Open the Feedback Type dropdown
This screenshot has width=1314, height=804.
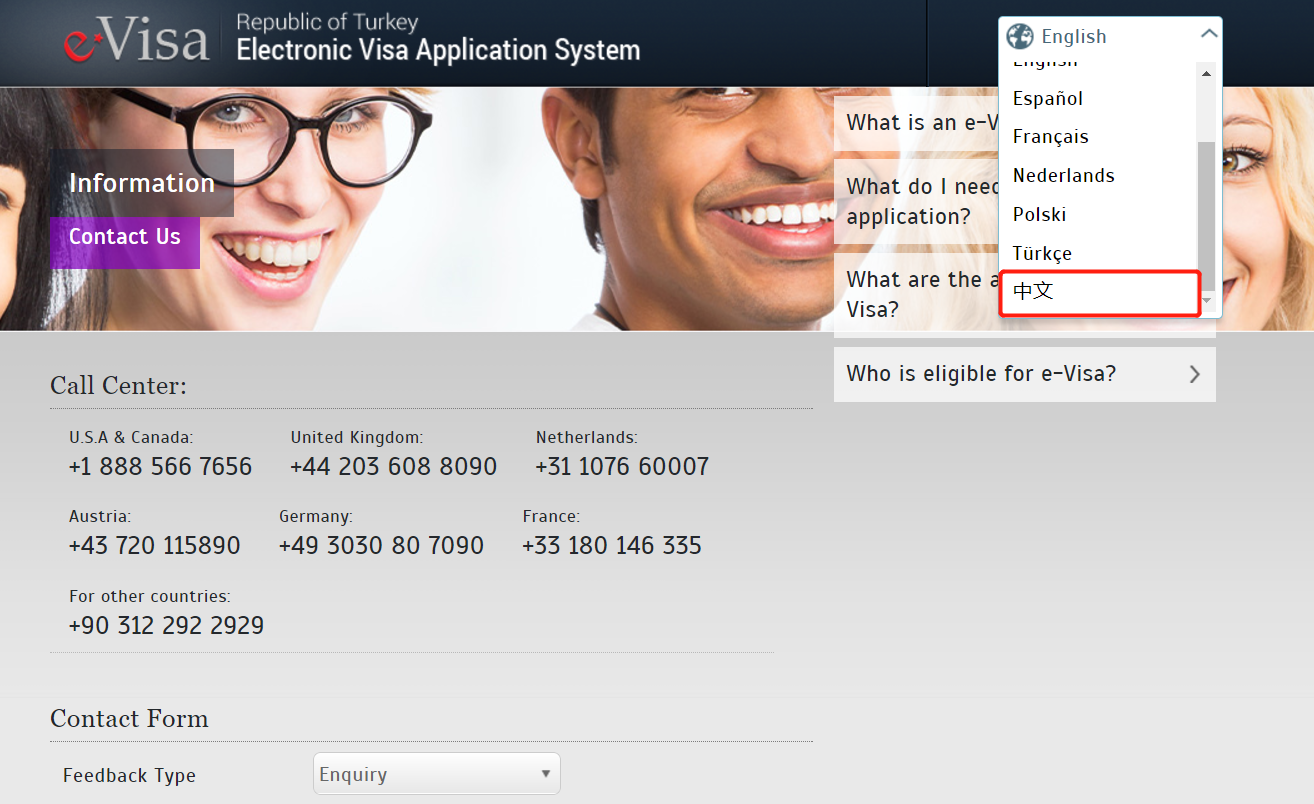coord(436,774)
